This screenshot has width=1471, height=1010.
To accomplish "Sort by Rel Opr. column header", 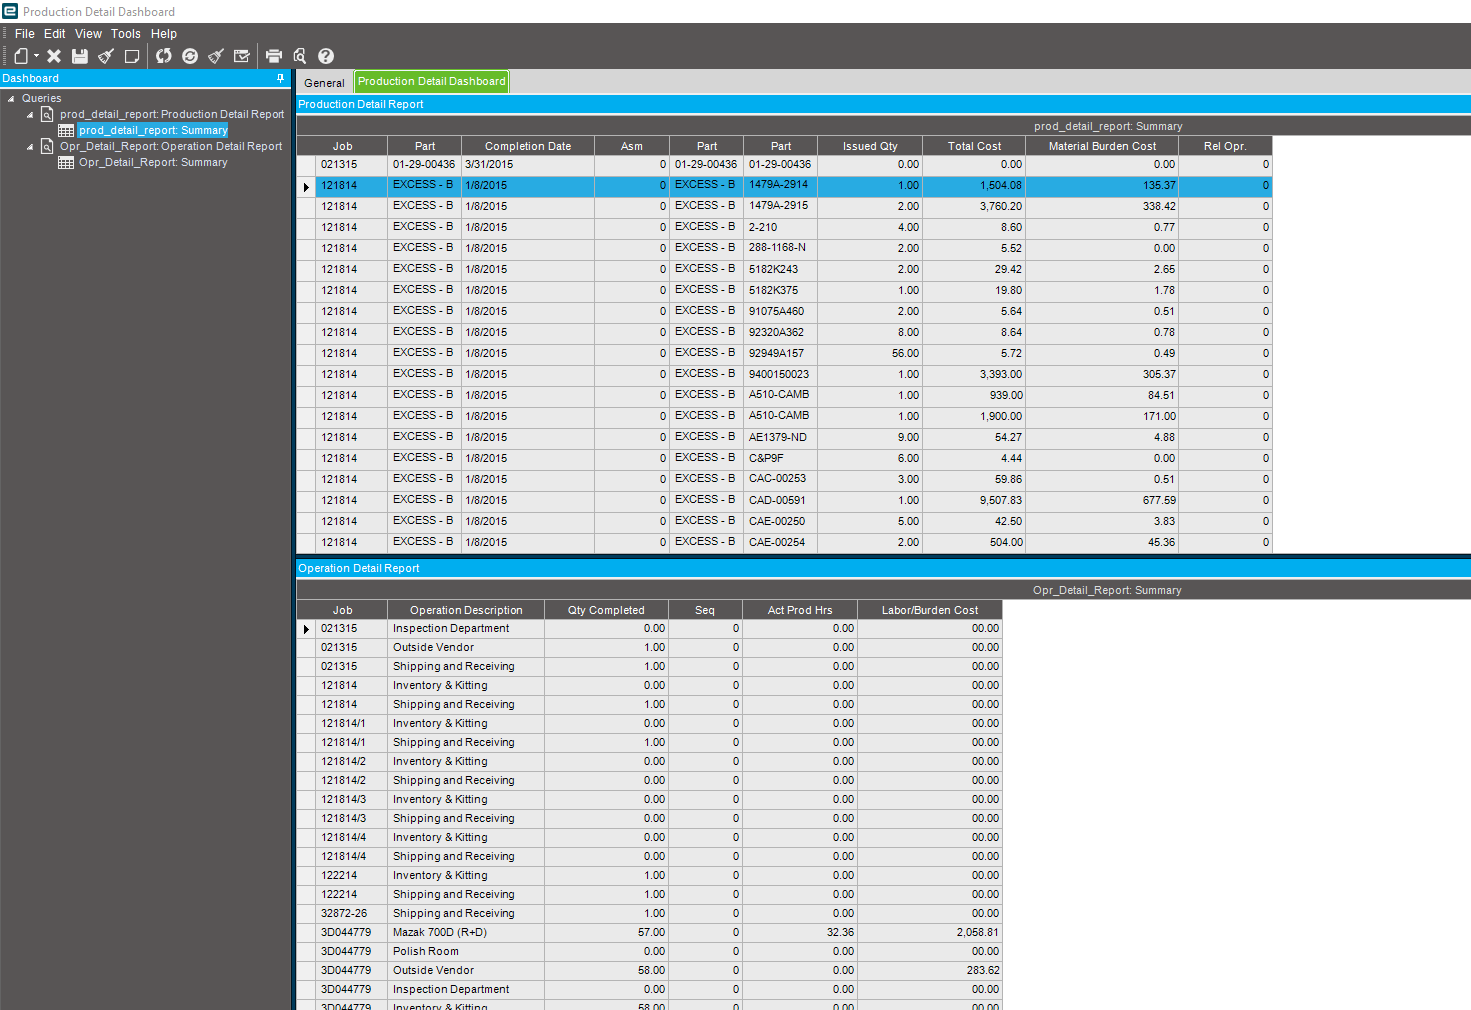I will pyautogui.click(x=1225, y=146).
